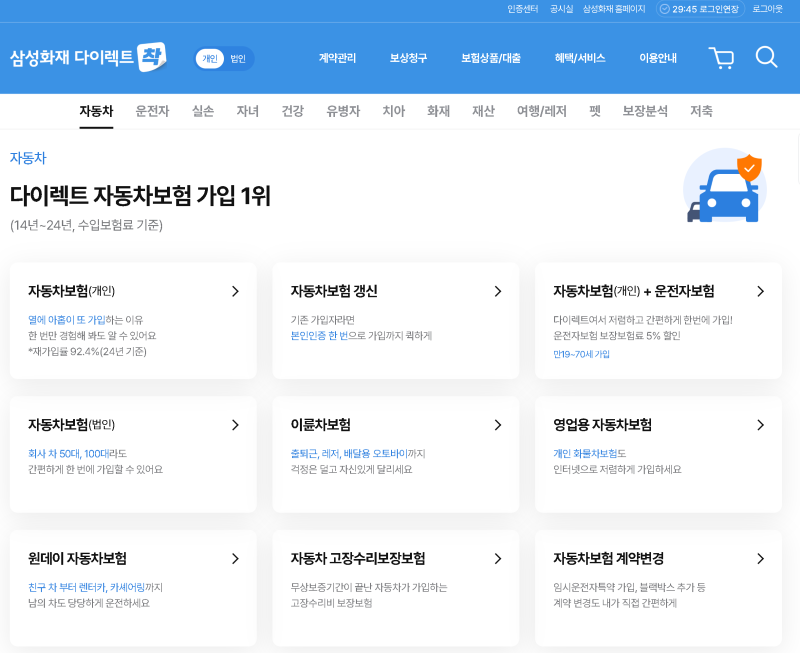Open the shopping cart icon
This screenshot has width=800, height=653.
click(x=721, y=58)
